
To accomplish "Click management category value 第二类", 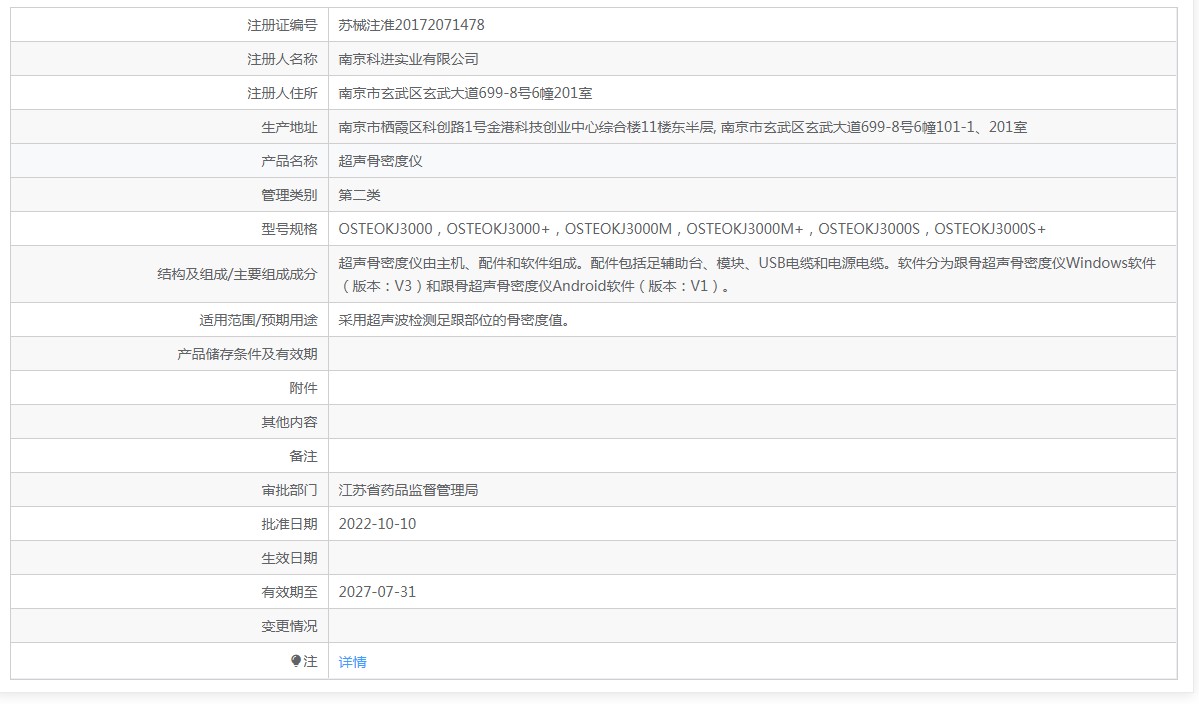I will pos(359,195).
